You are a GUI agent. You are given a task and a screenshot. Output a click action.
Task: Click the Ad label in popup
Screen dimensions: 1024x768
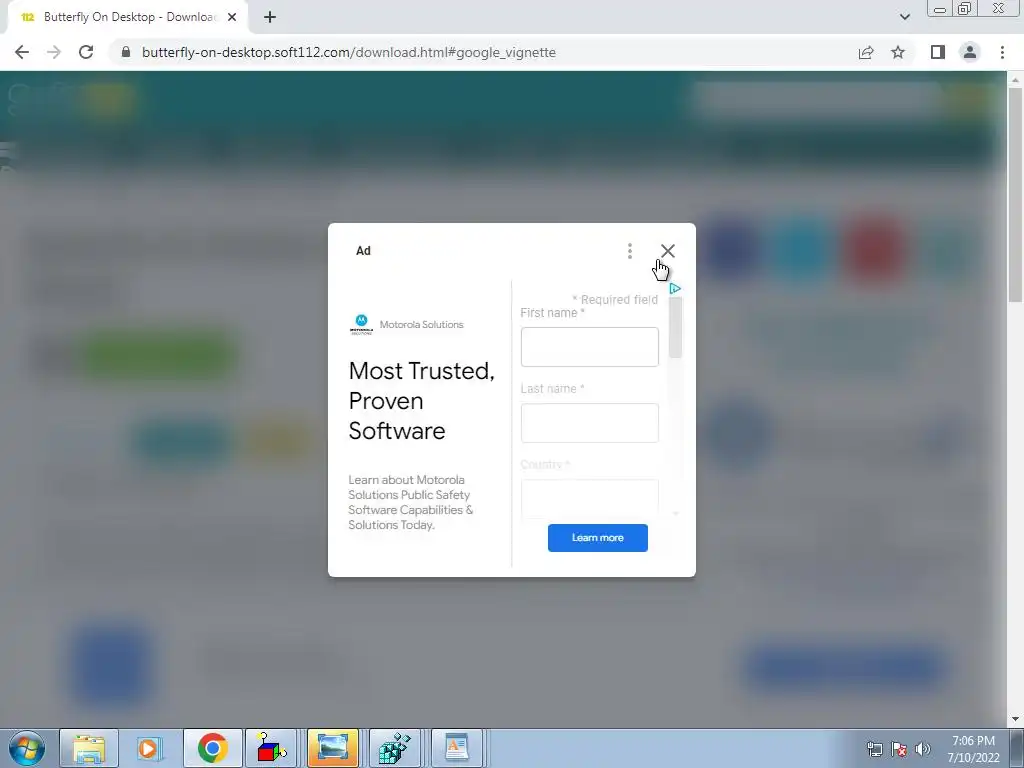tap(363, 251)
